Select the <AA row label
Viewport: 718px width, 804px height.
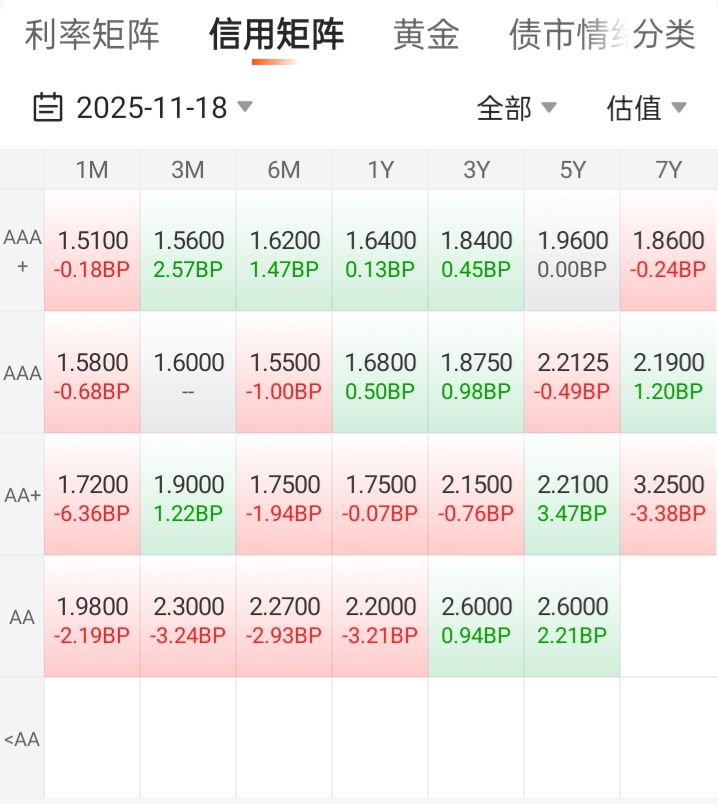(x=22, y=739)
